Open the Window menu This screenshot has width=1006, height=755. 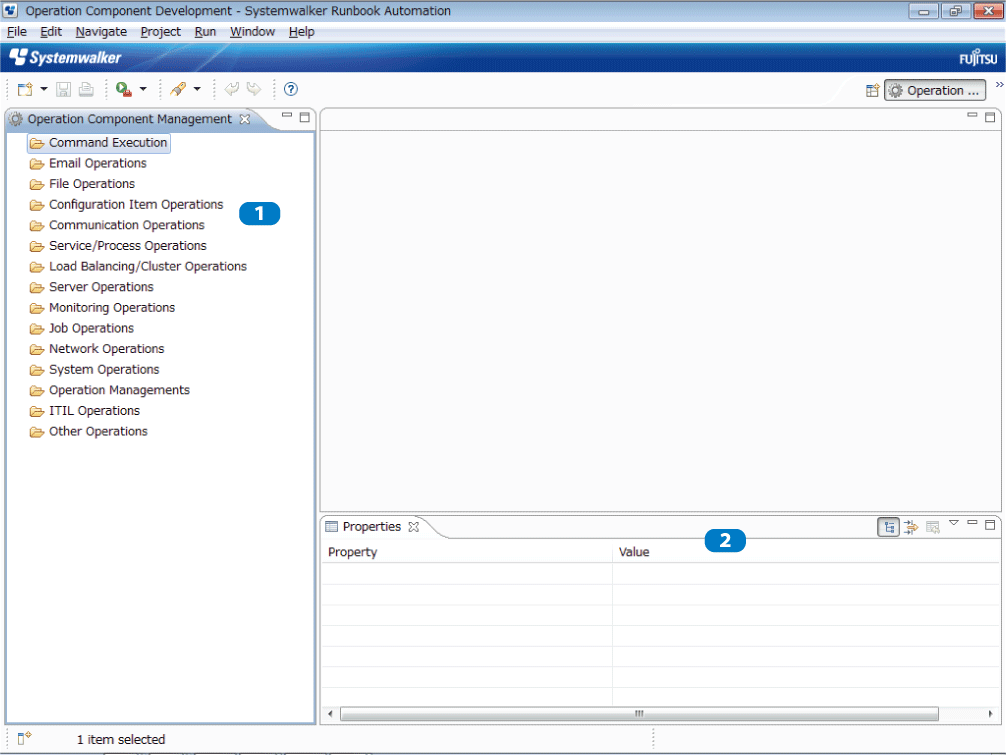252,31
